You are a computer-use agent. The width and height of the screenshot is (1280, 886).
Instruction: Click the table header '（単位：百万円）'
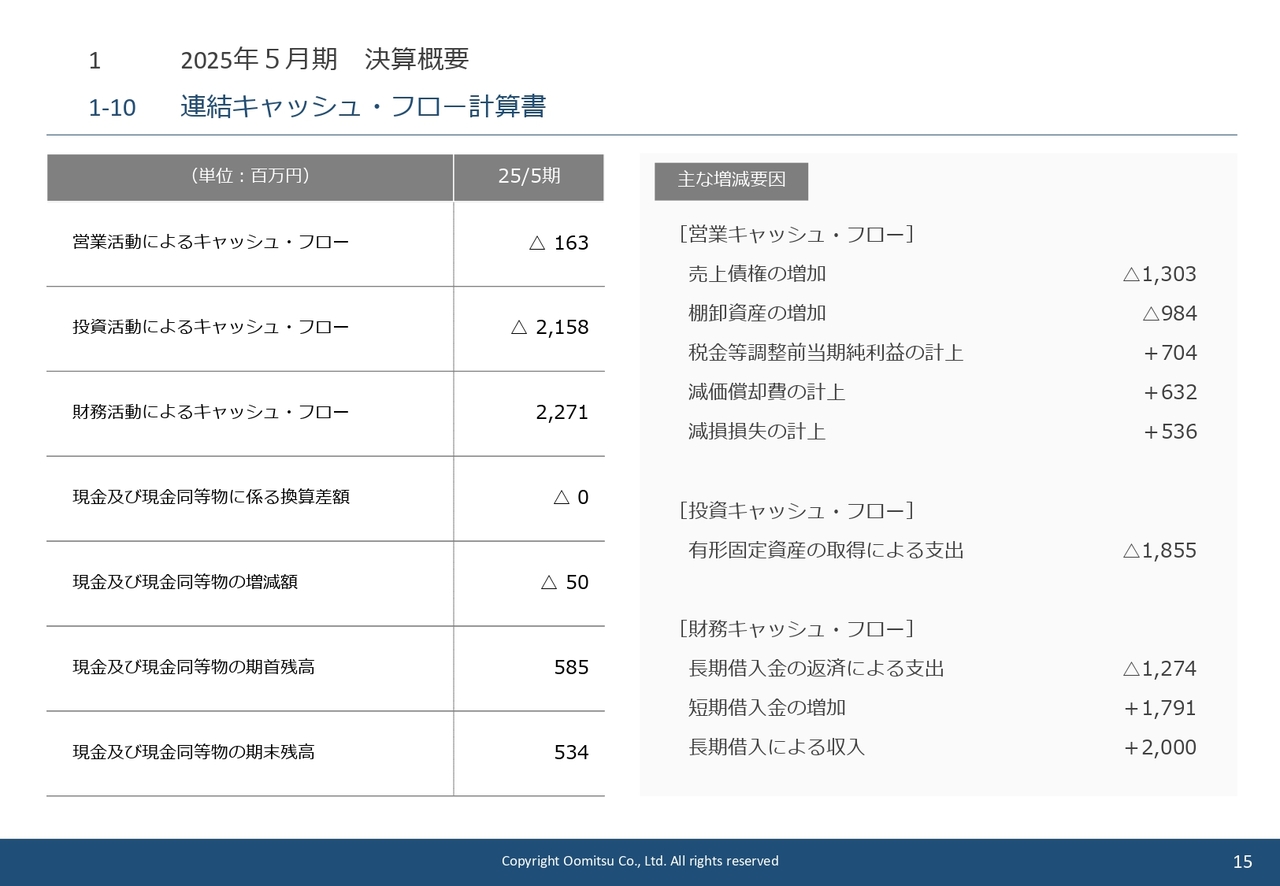250,177
